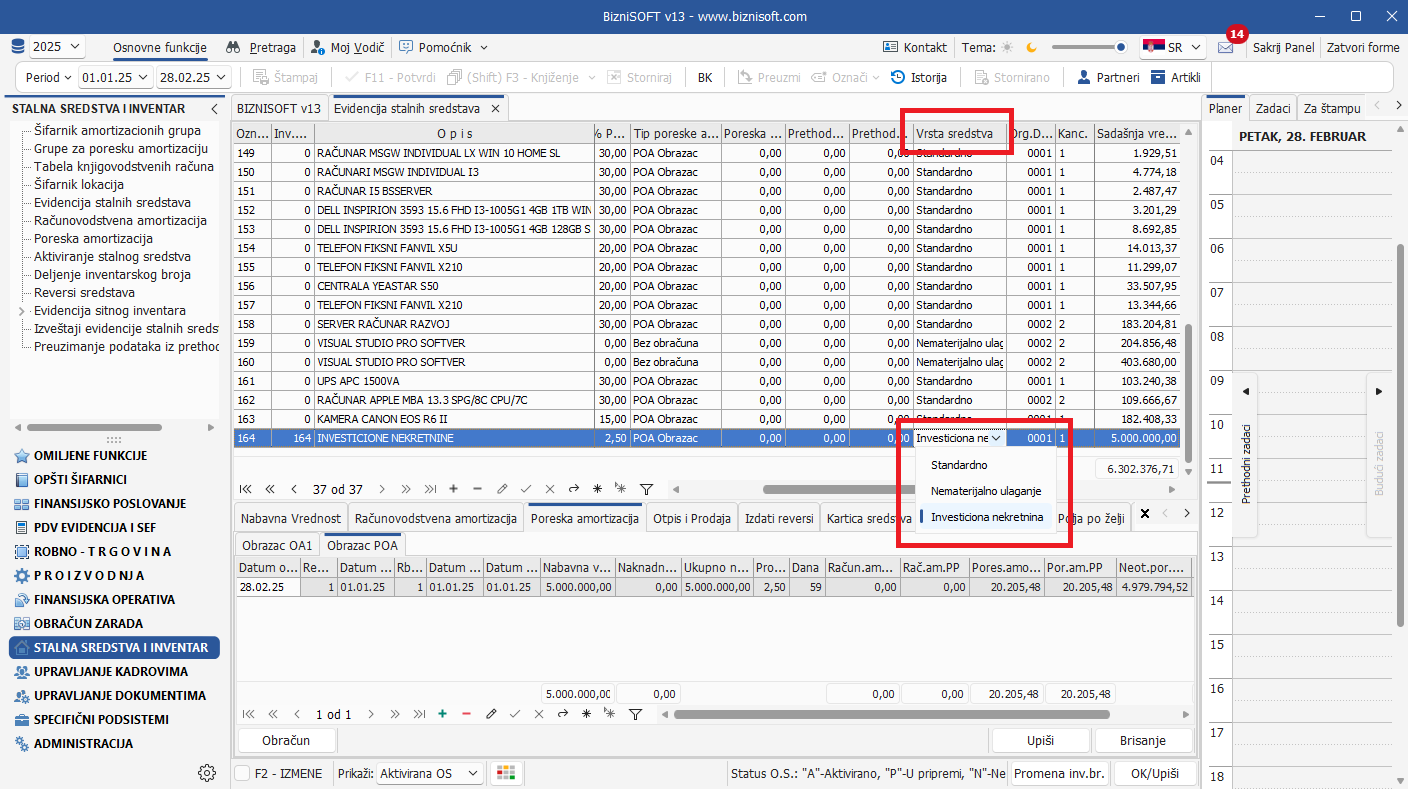Click the colored grid icon in status bar
This screenshot has width=1408, height=789.
[508, 773]
